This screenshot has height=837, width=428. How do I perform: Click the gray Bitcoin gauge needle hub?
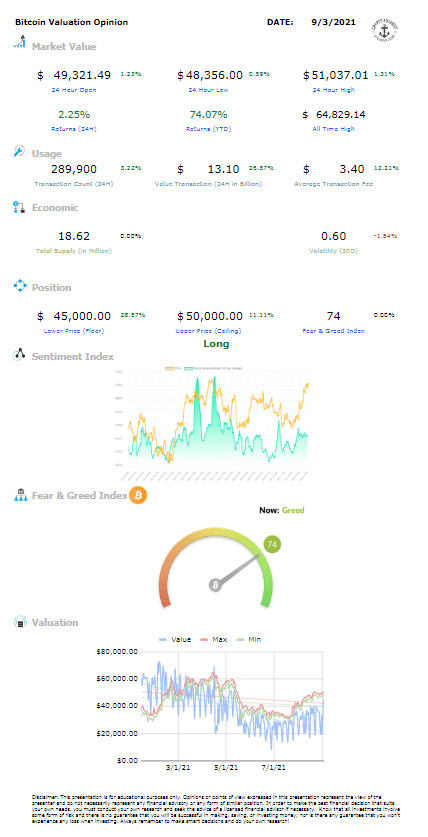[216, 585]
